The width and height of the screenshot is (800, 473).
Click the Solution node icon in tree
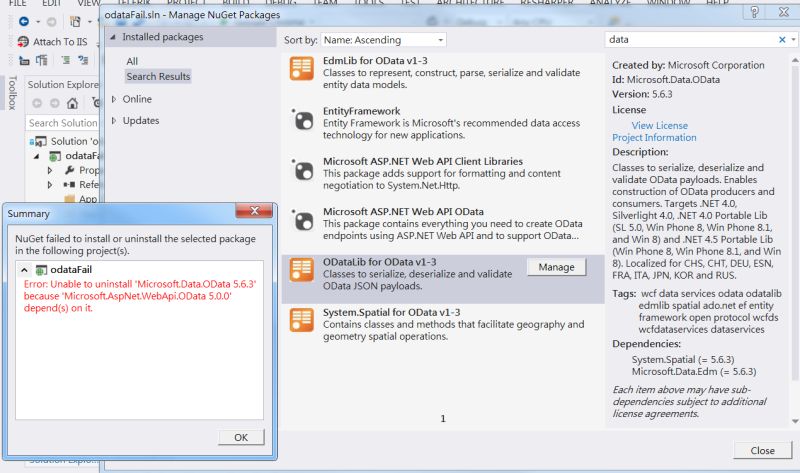pyautogui.click(x=38, y=141)
